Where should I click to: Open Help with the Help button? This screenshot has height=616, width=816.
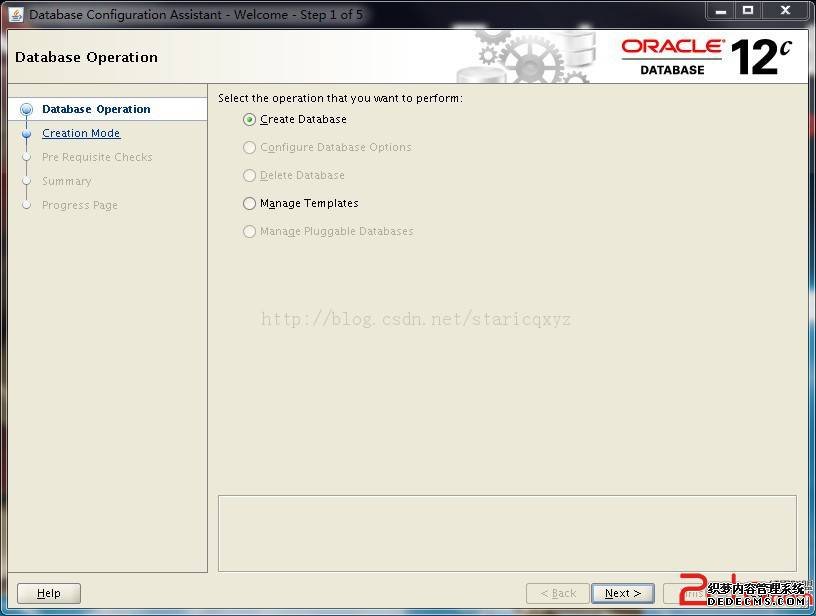[49, 593]
